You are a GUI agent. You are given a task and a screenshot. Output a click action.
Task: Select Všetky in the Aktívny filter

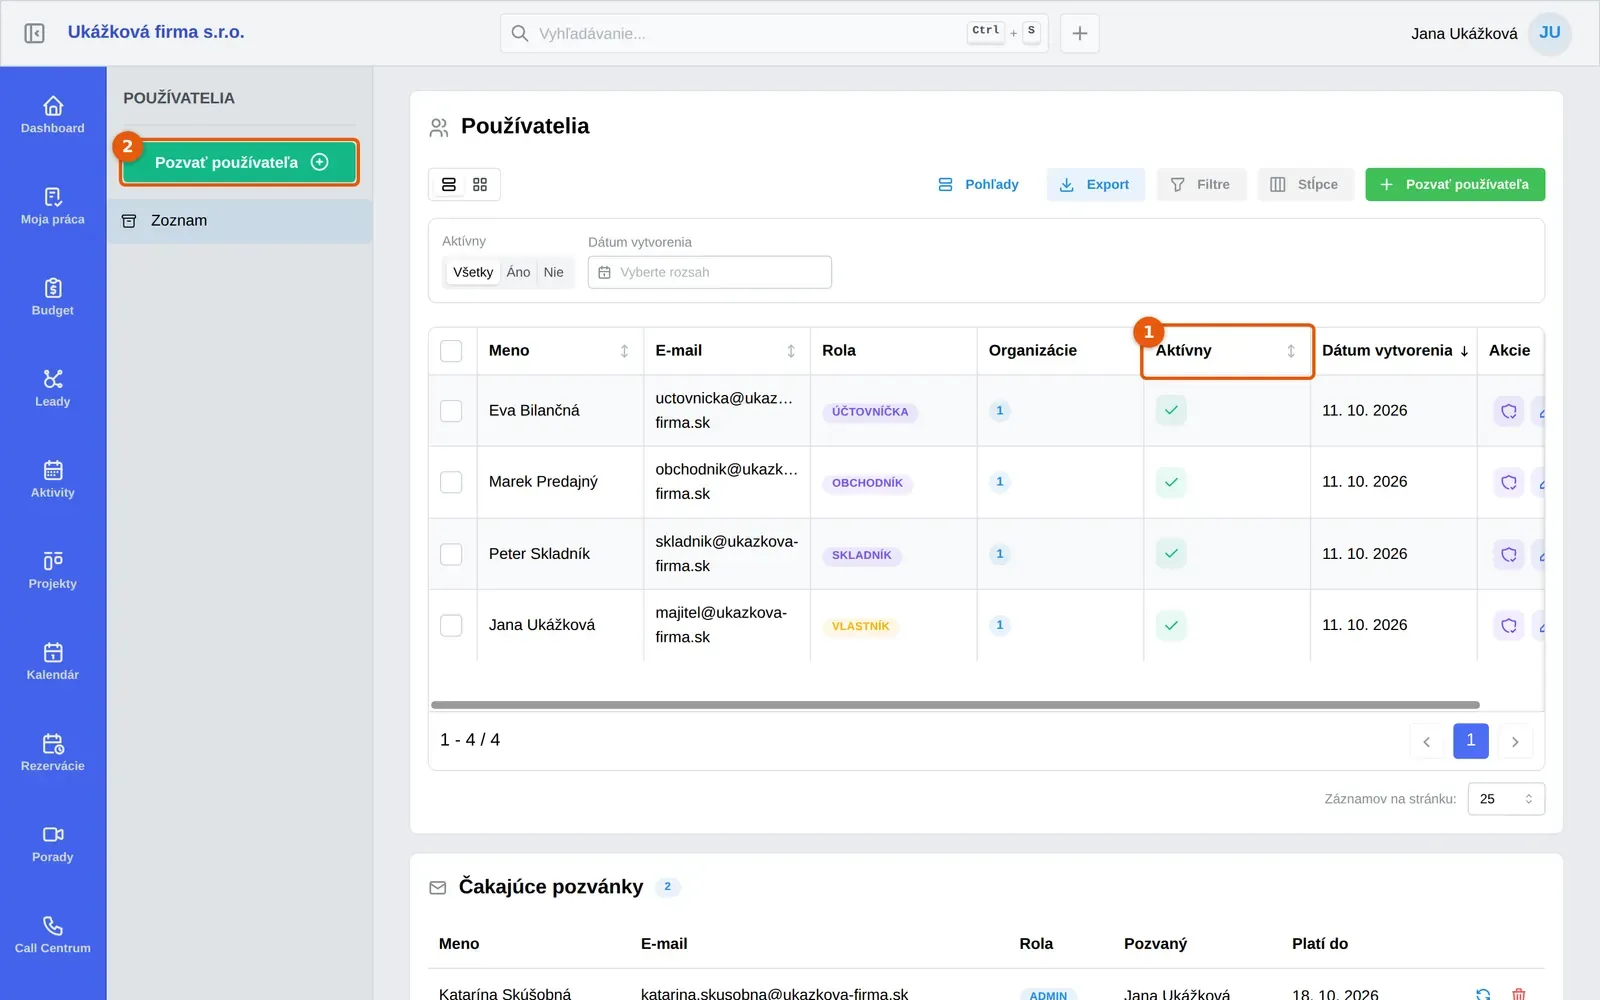point(473,272)
